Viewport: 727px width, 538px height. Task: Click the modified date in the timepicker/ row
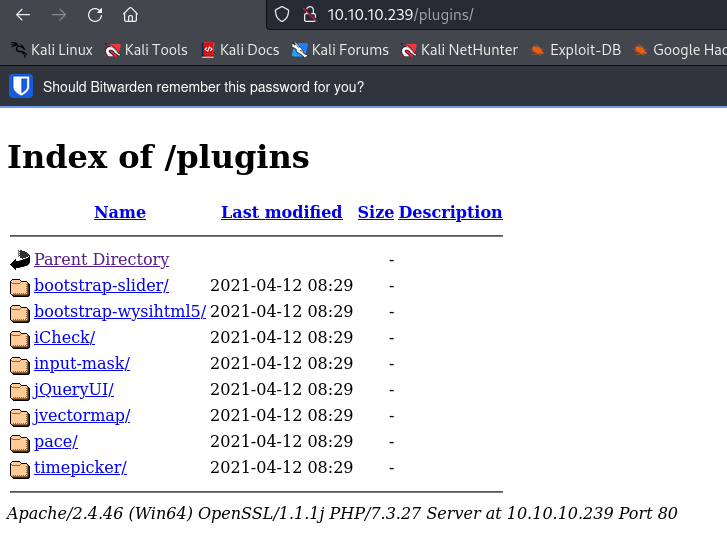(x=281, y=467)
